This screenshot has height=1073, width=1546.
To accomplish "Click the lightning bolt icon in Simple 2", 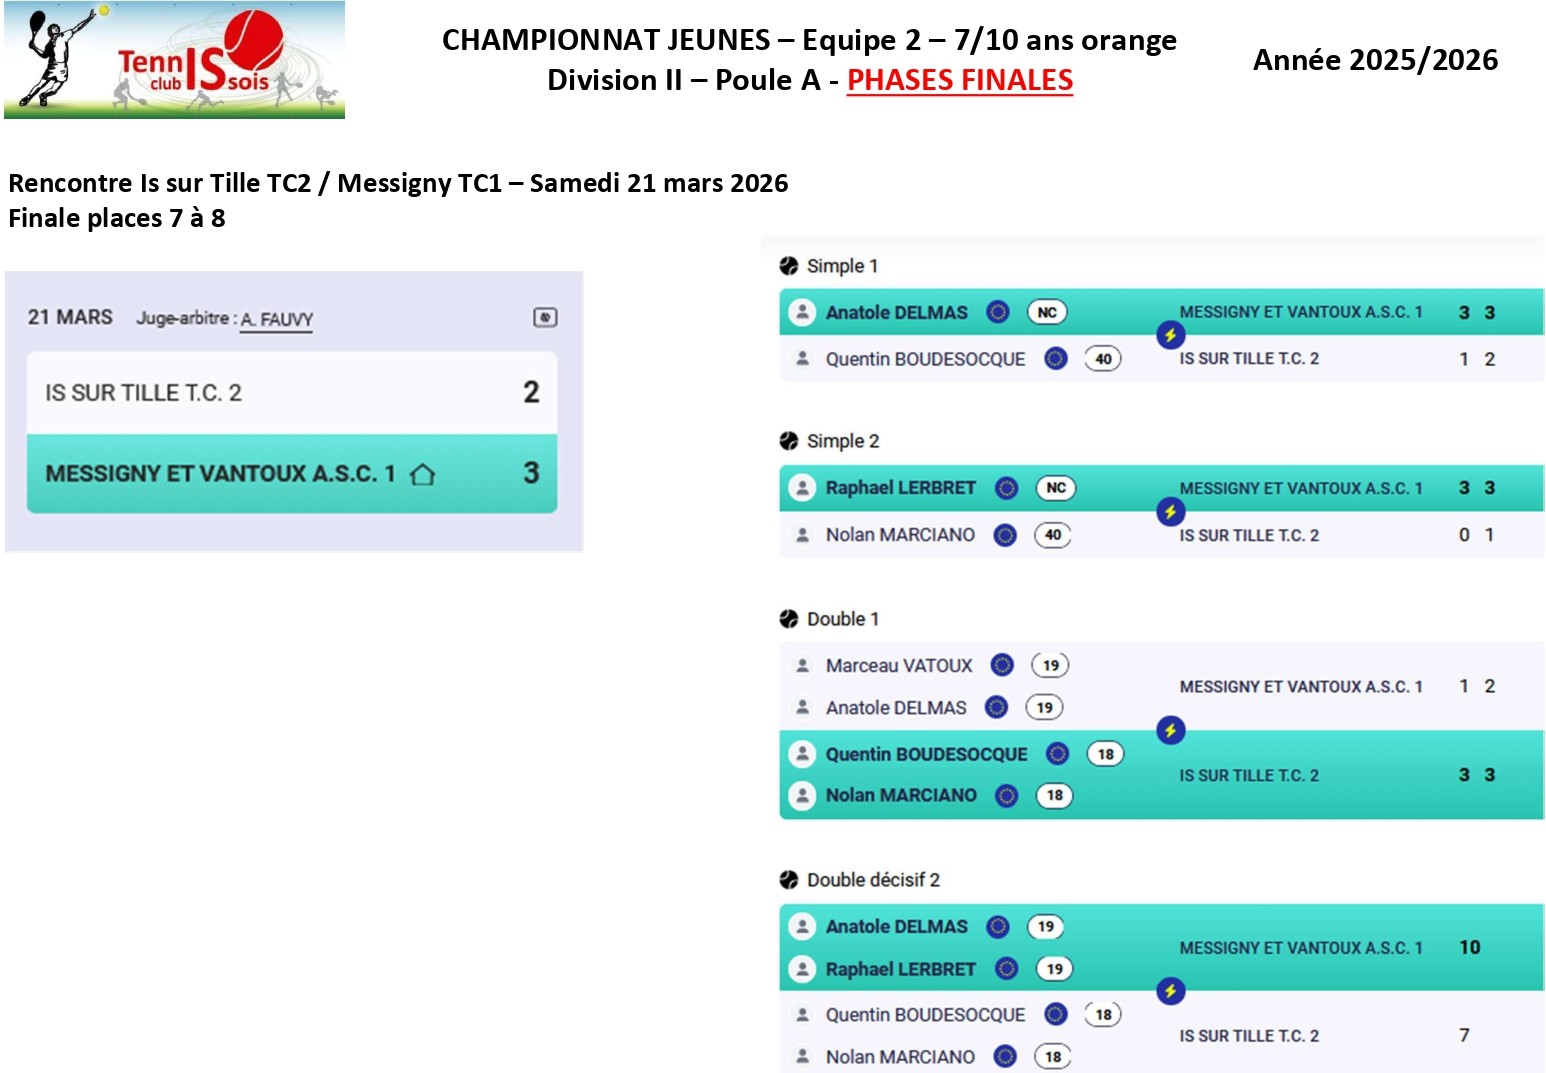I will coord(1170,512).
